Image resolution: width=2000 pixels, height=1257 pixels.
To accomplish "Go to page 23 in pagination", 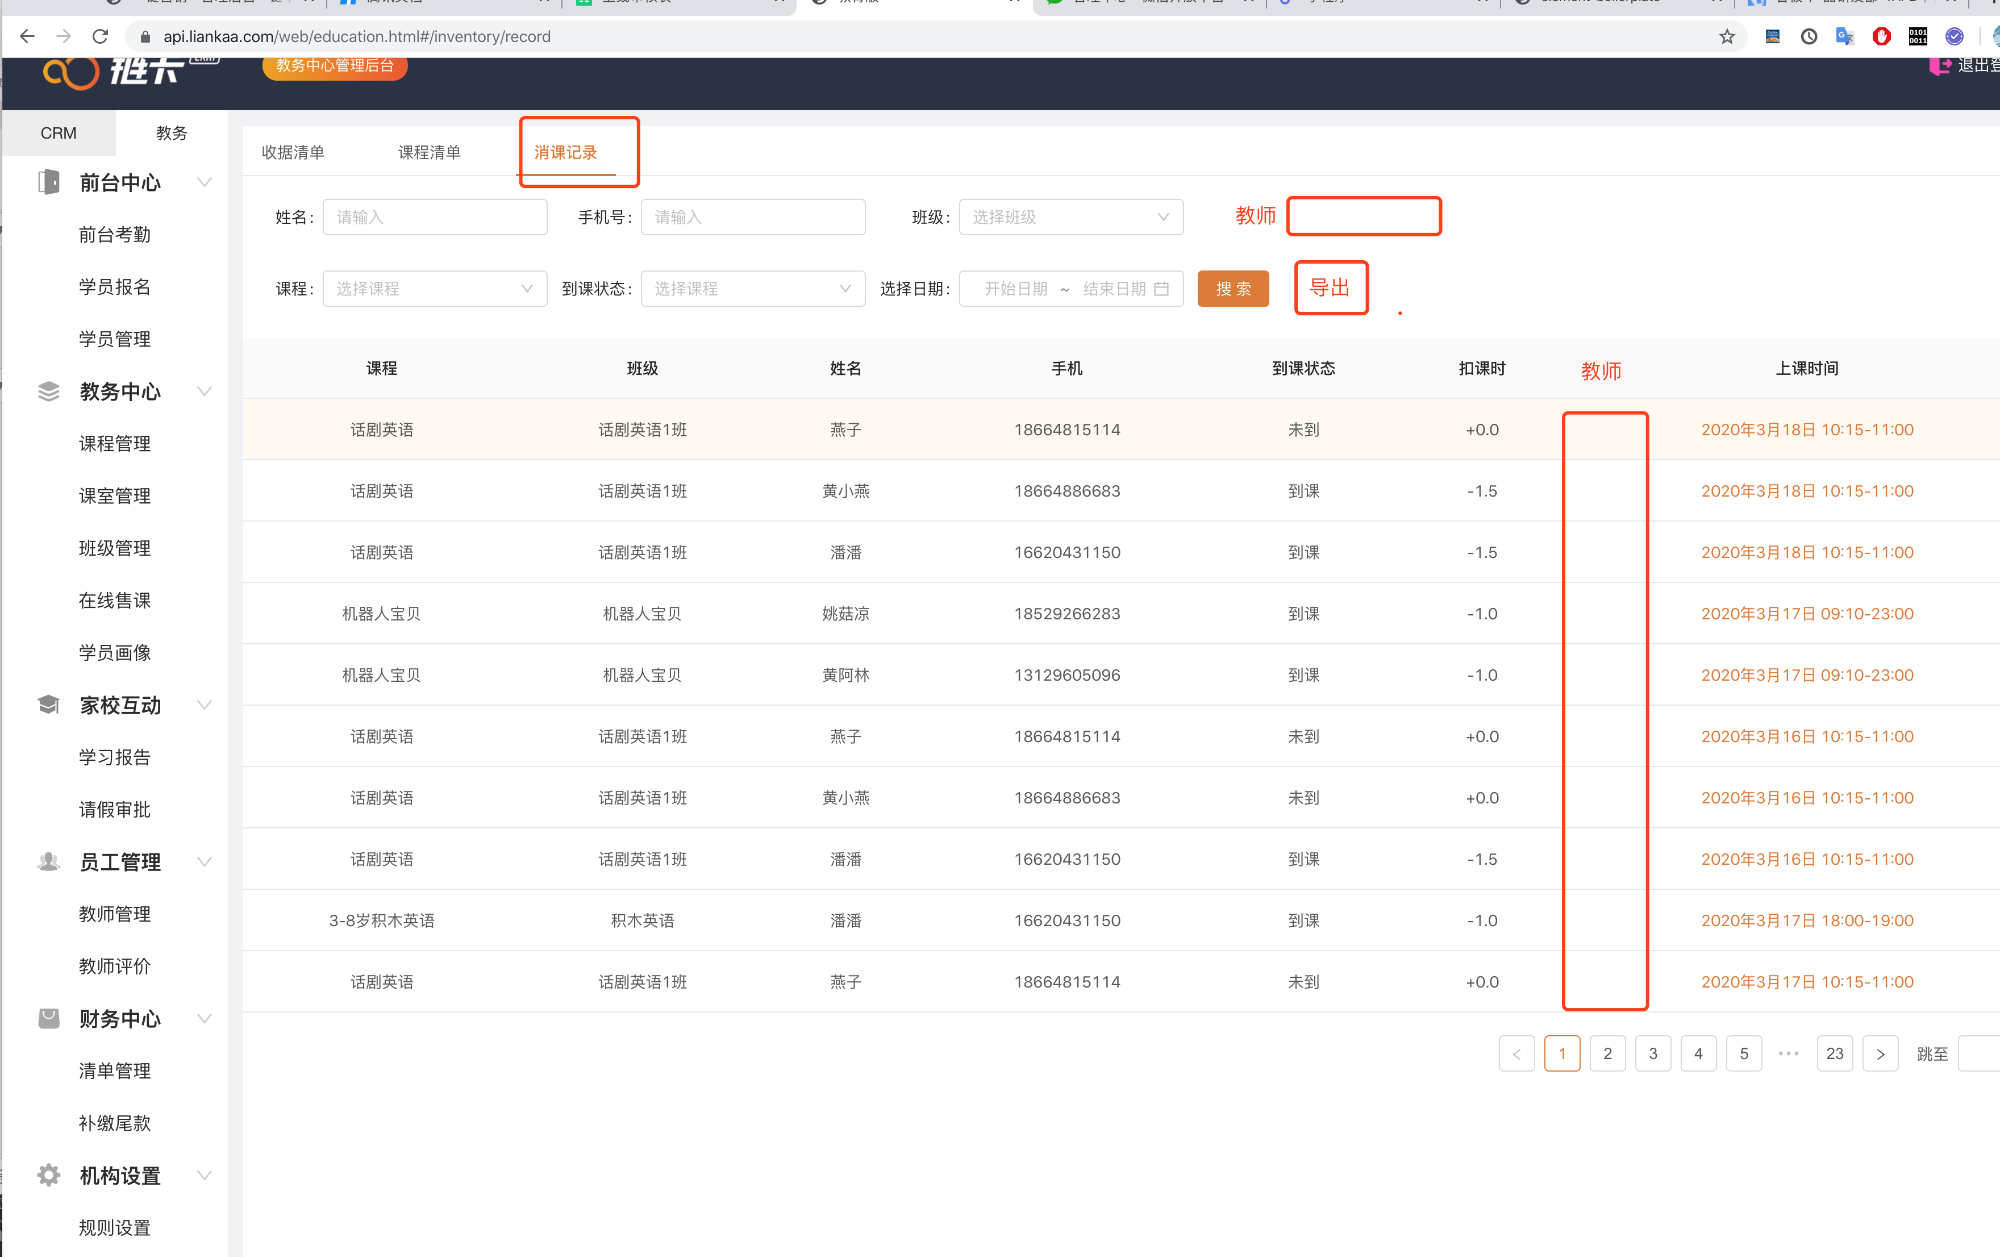I will coord(1834,1053).
